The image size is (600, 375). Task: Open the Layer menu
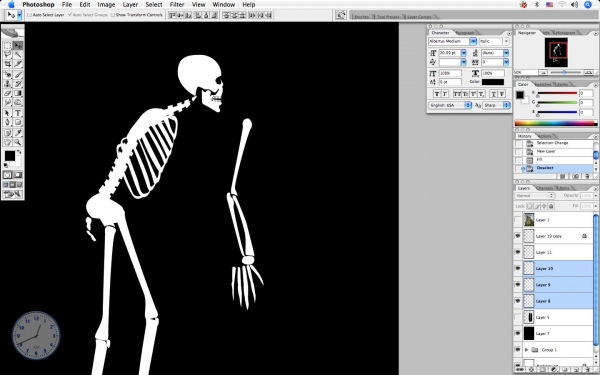130,5
